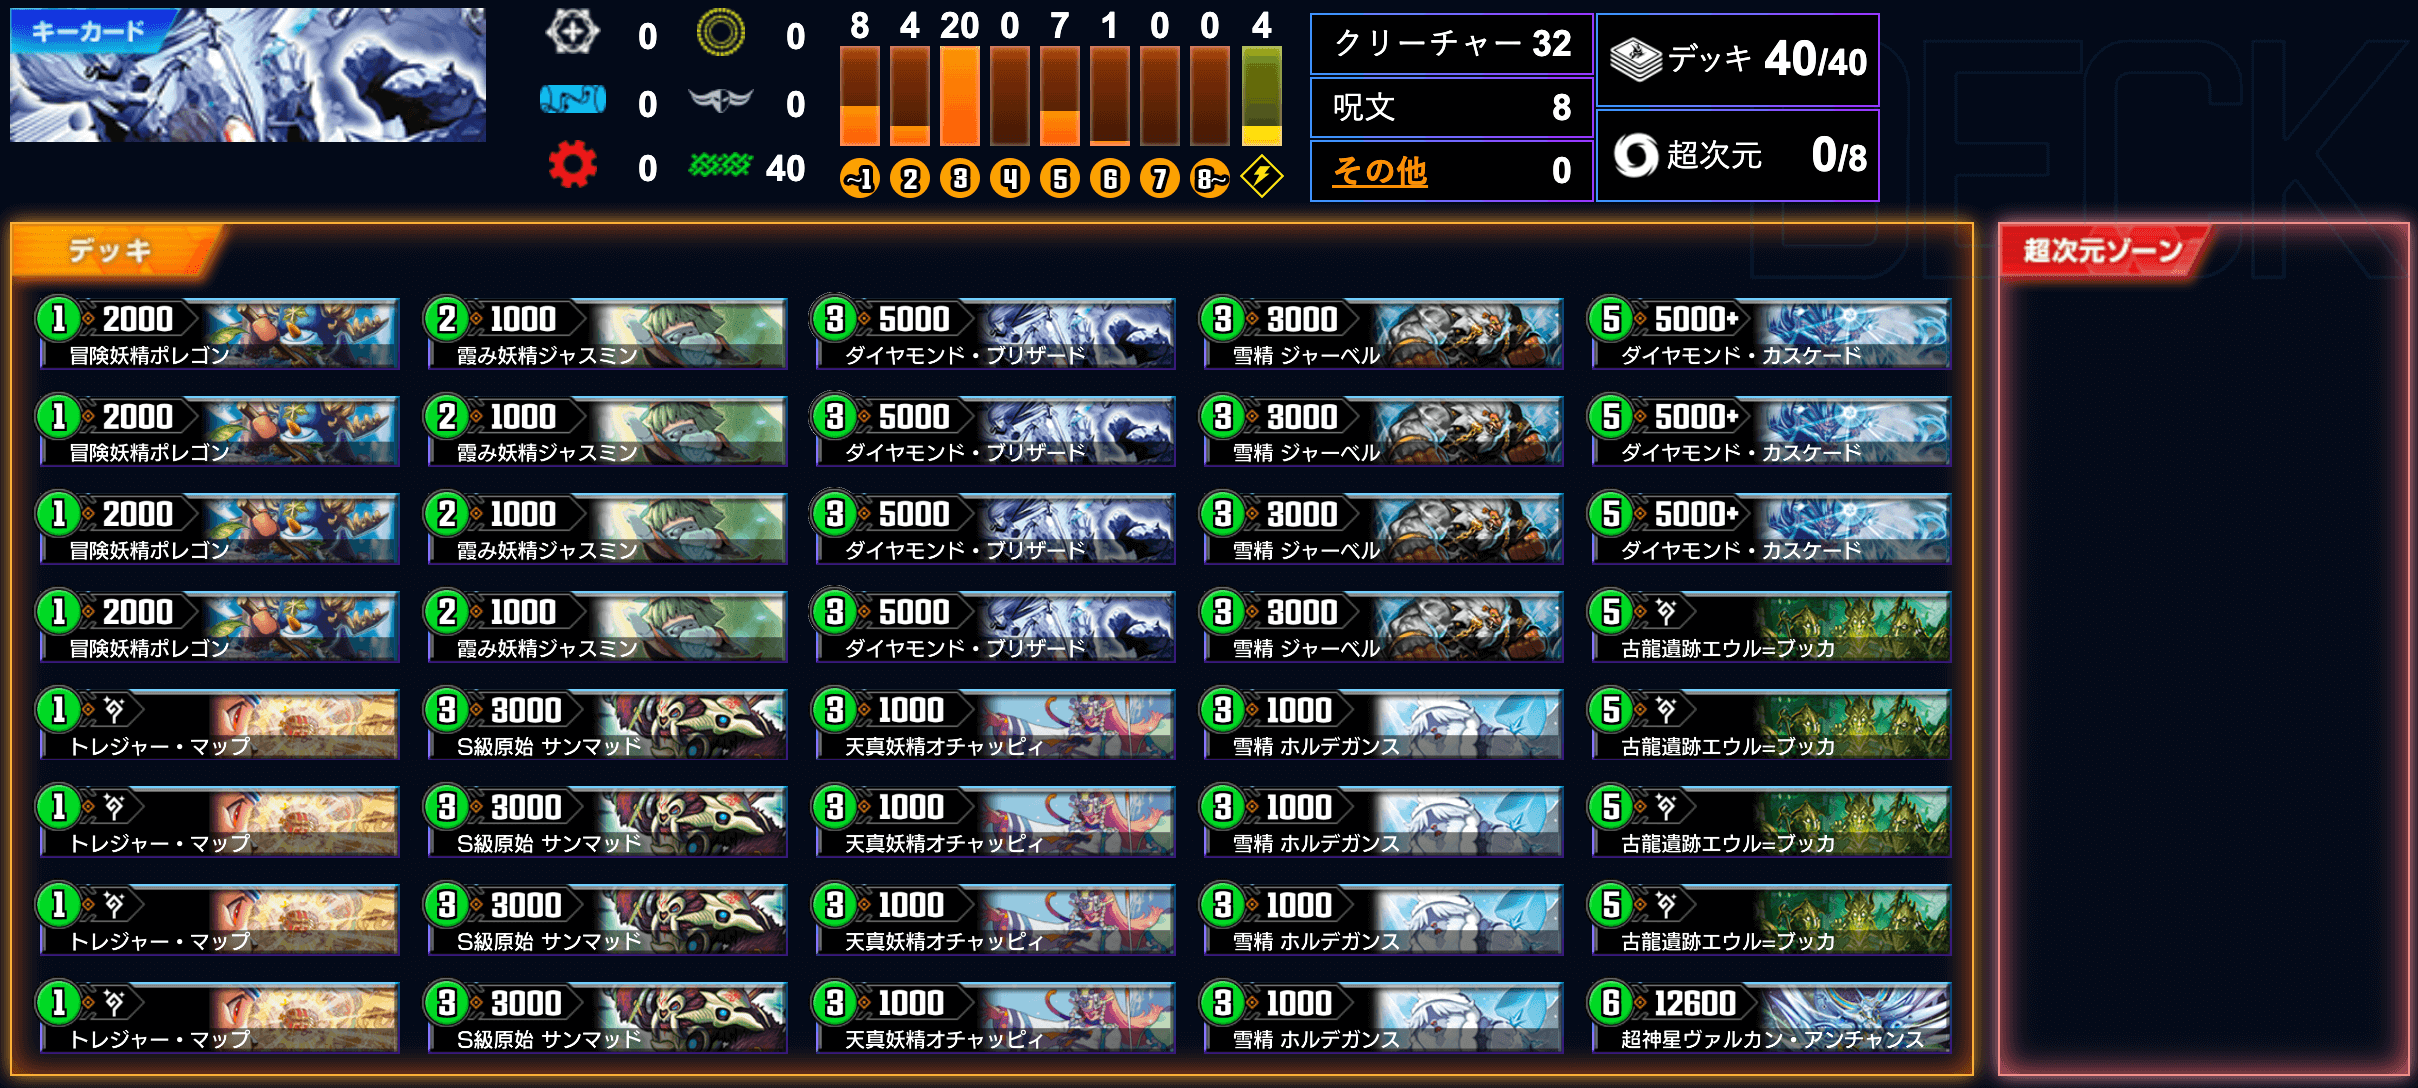Switch to the 超次元ゾーン tab header

(2104, 250)
